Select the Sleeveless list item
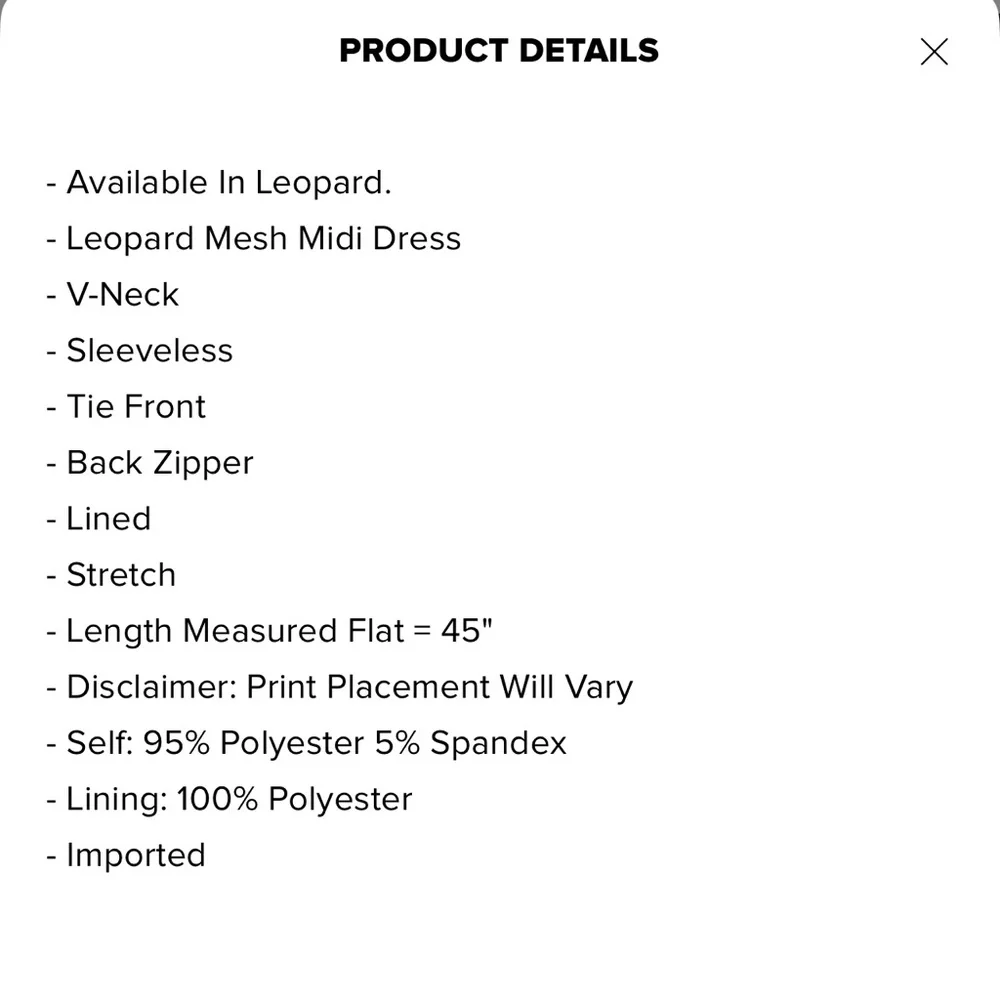This screenshot has height=1000, width=1000. pyautogui.click(x=150, y=350)
